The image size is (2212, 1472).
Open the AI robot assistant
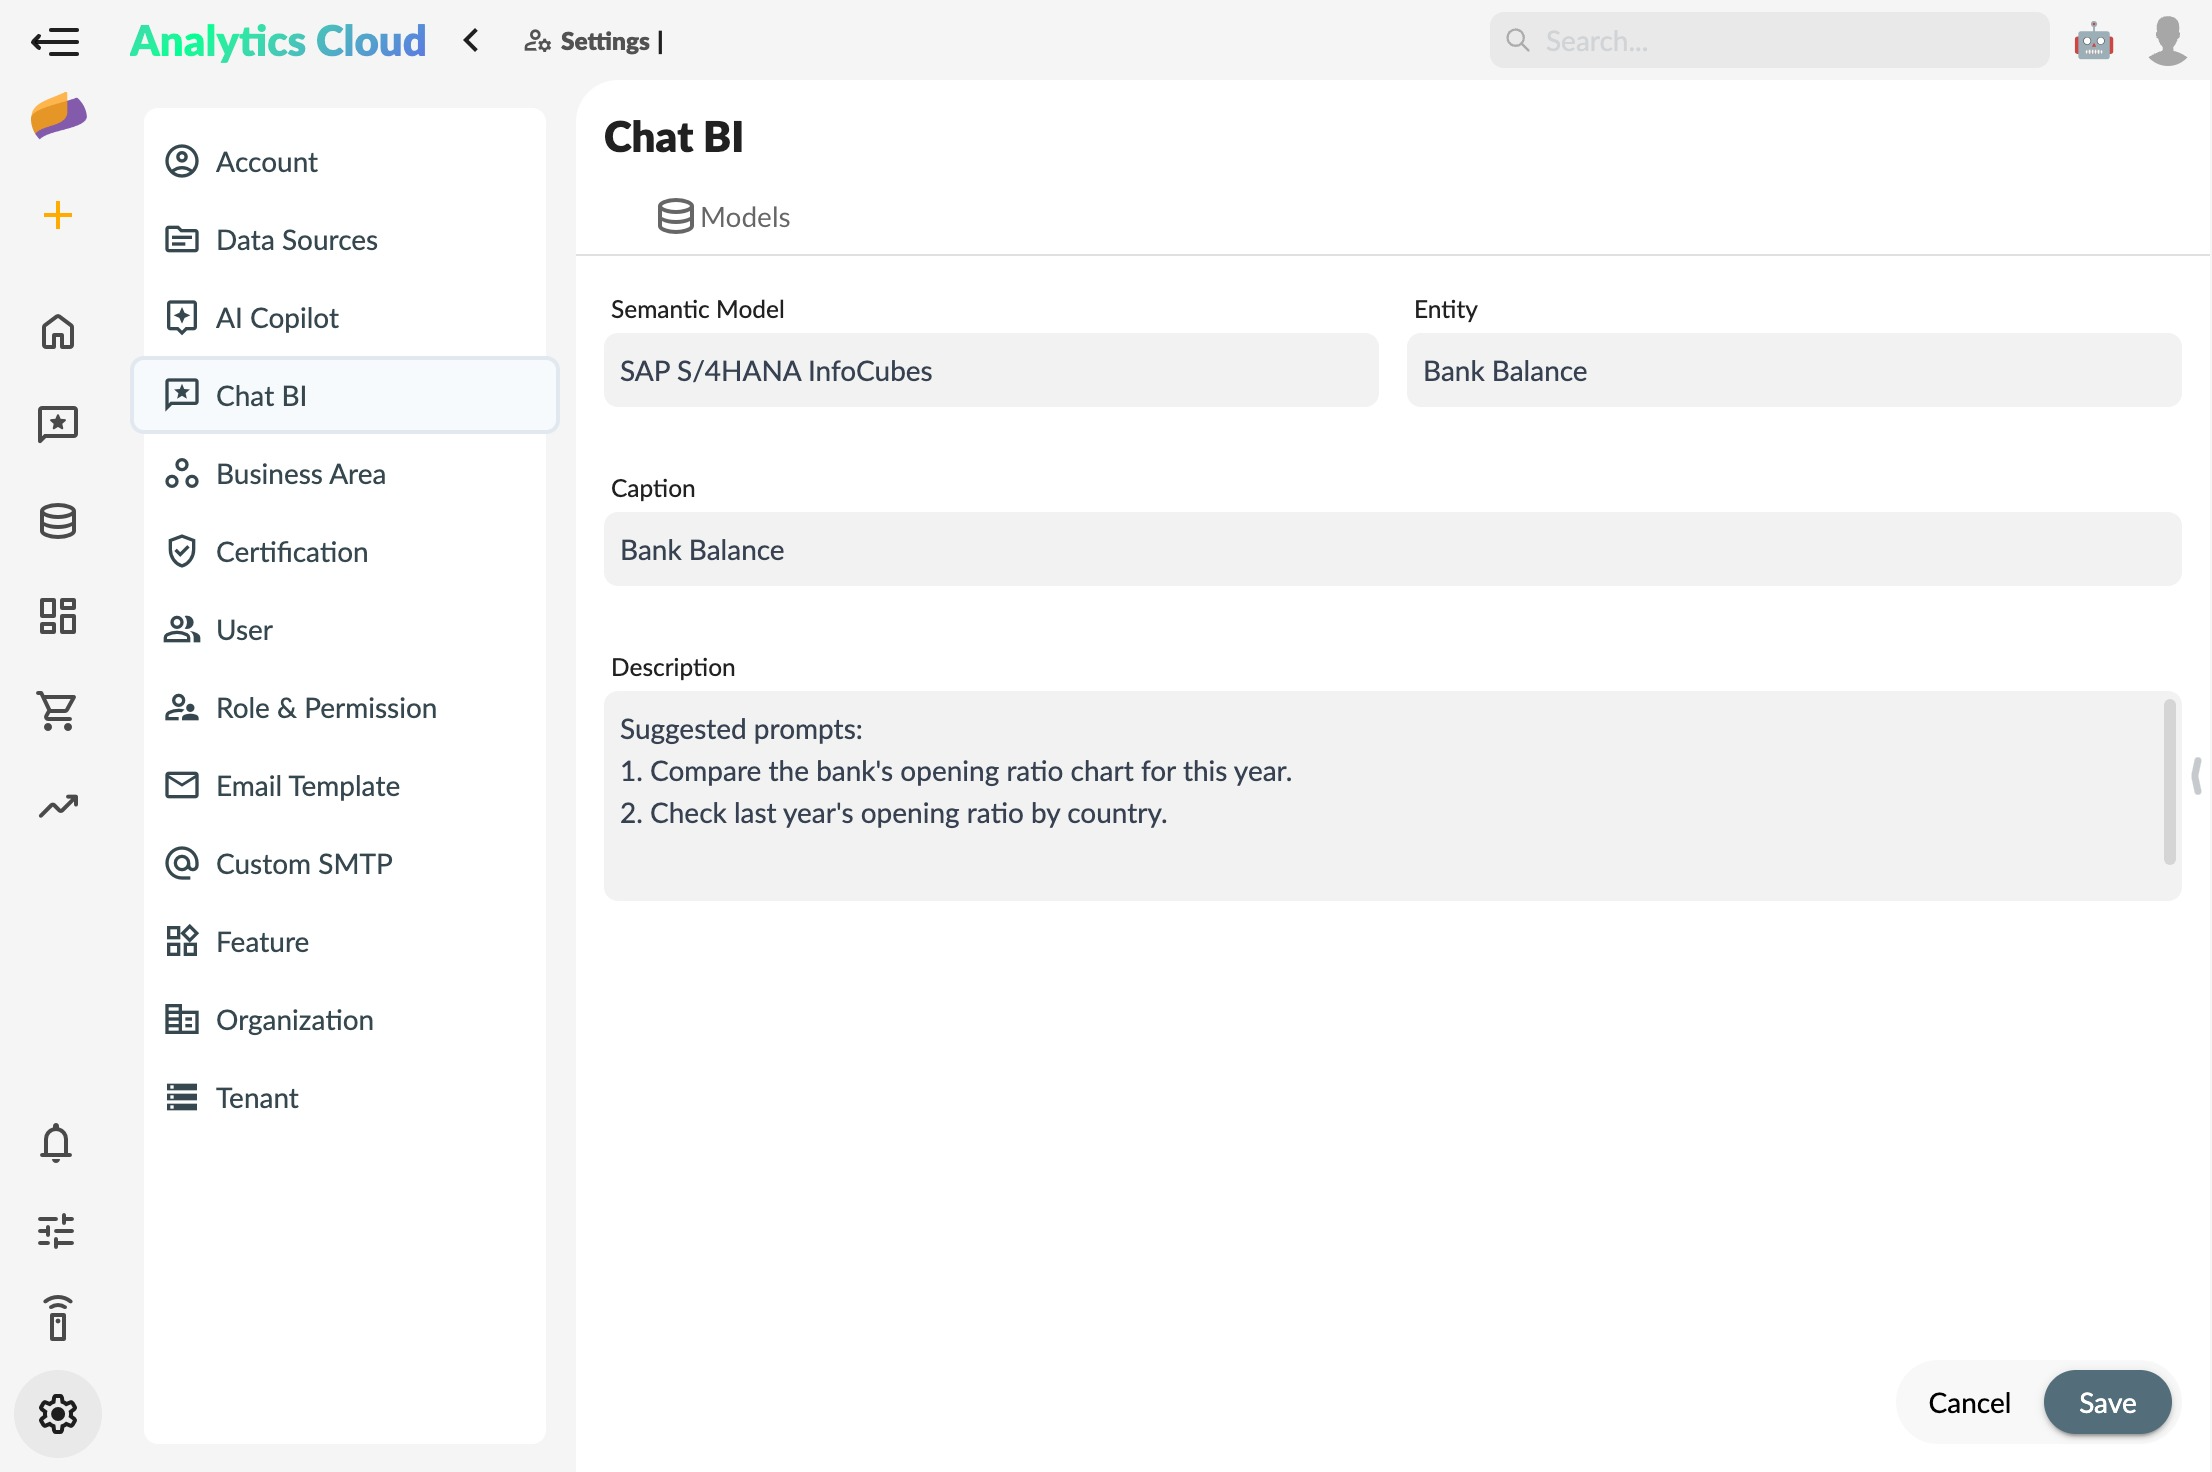[2093, 42]
